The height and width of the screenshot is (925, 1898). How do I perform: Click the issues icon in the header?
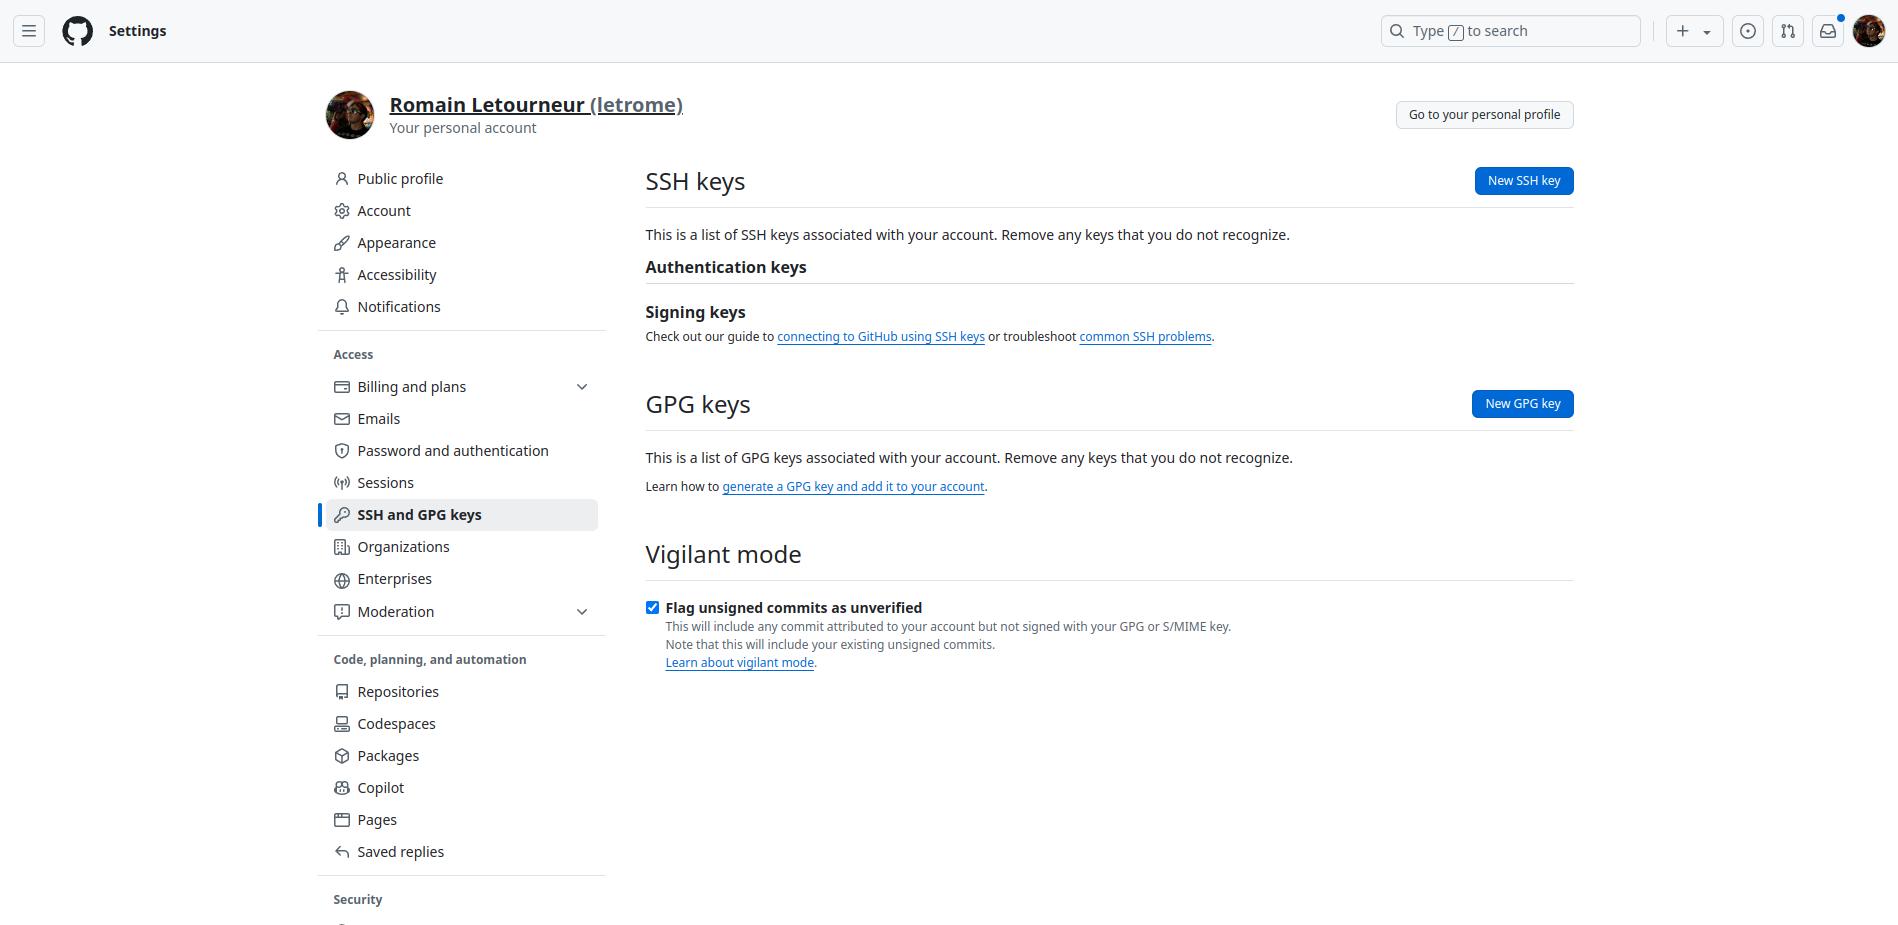[1747, 31]
